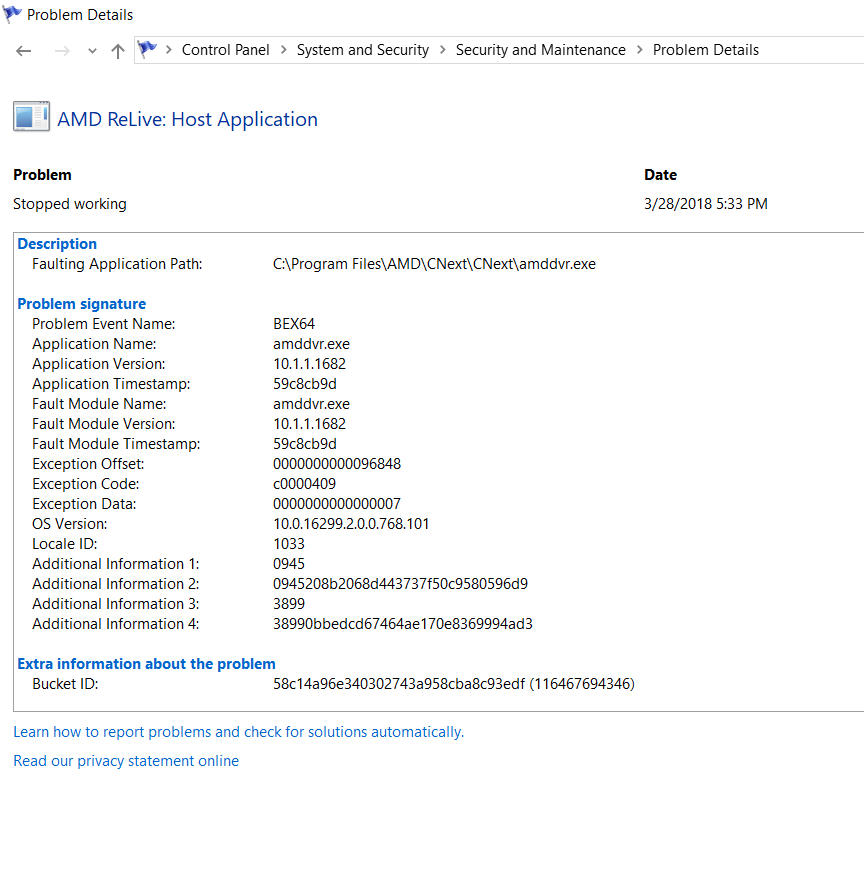Click the 'Bucket ID:' label
864x883 pixels.
point(65,684)
